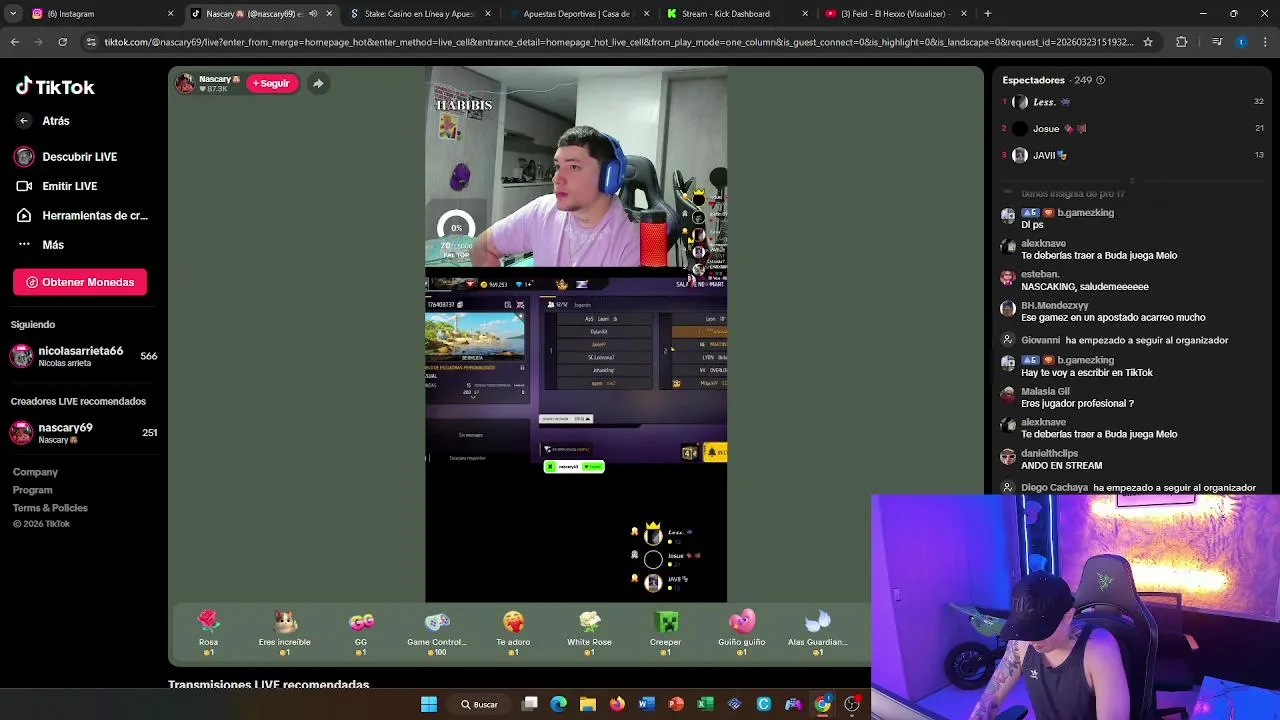The image size is (1280, 720).
Task: Send the Creeper gift
Action: [665, 633]
